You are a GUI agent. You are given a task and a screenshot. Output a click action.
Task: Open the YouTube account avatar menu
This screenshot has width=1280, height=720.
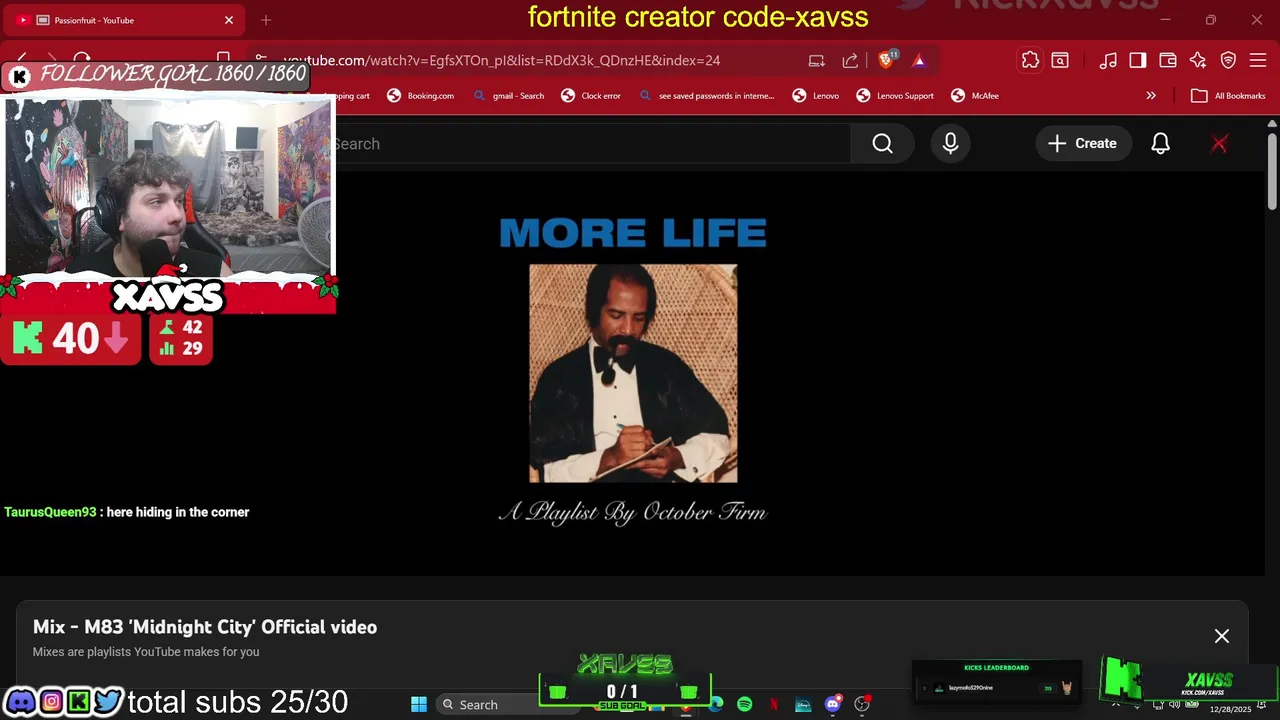click(1219, 144)
